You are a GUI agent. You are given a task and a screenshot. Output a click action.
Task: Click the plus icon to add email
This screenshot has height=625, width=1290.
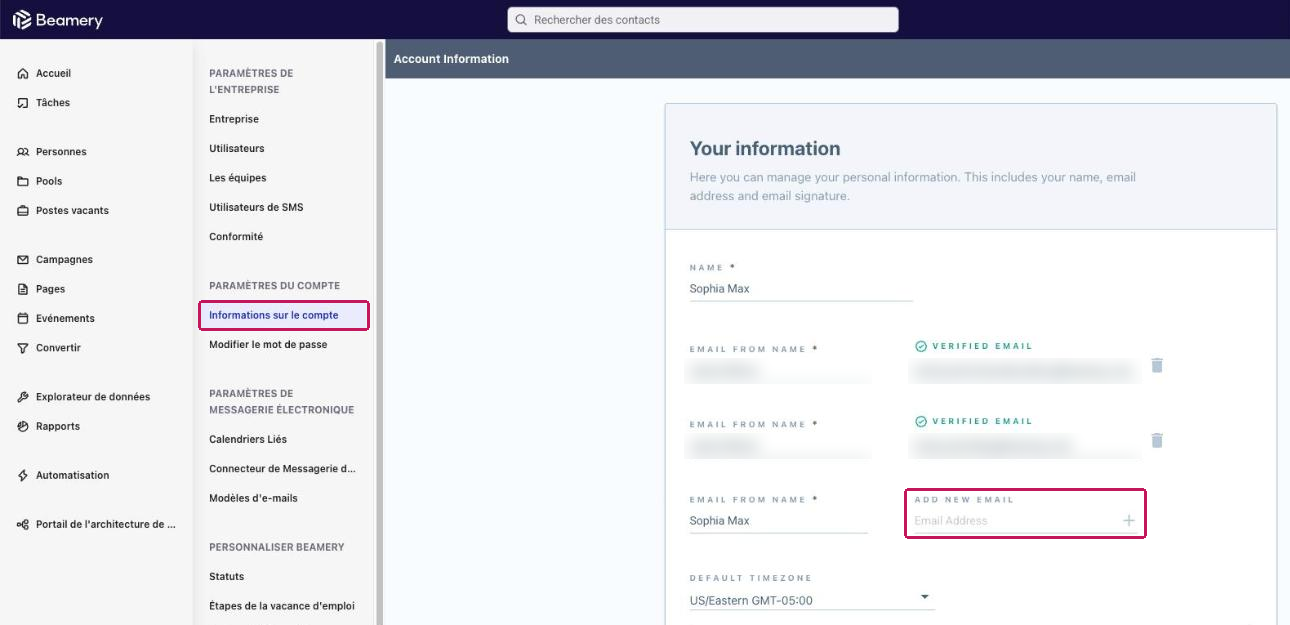(x=1129, y=521)
